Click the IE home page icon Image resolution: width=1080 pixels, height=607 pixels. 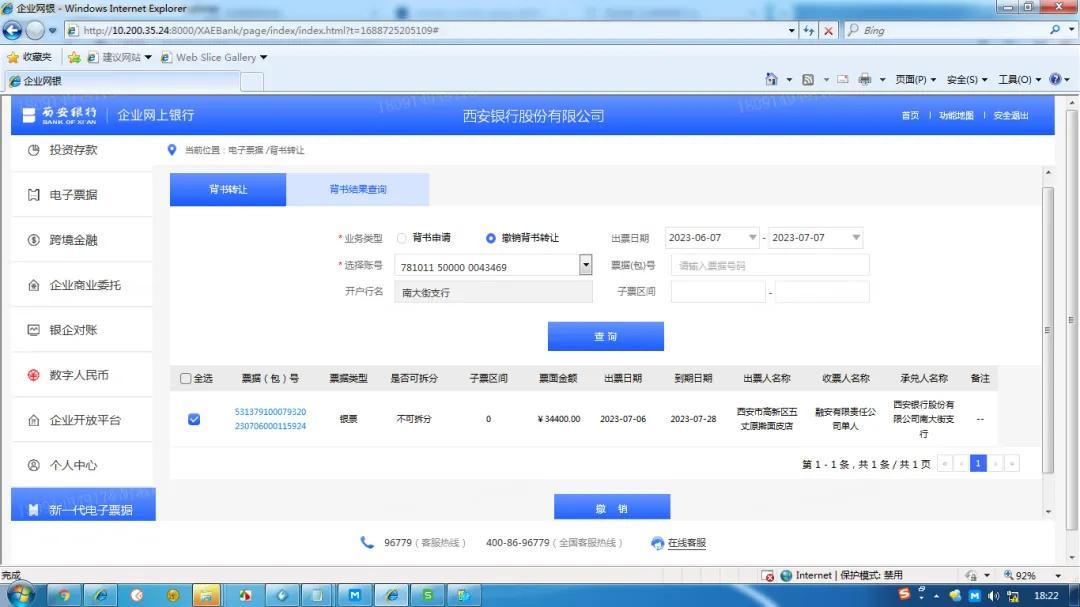(771, 79)
